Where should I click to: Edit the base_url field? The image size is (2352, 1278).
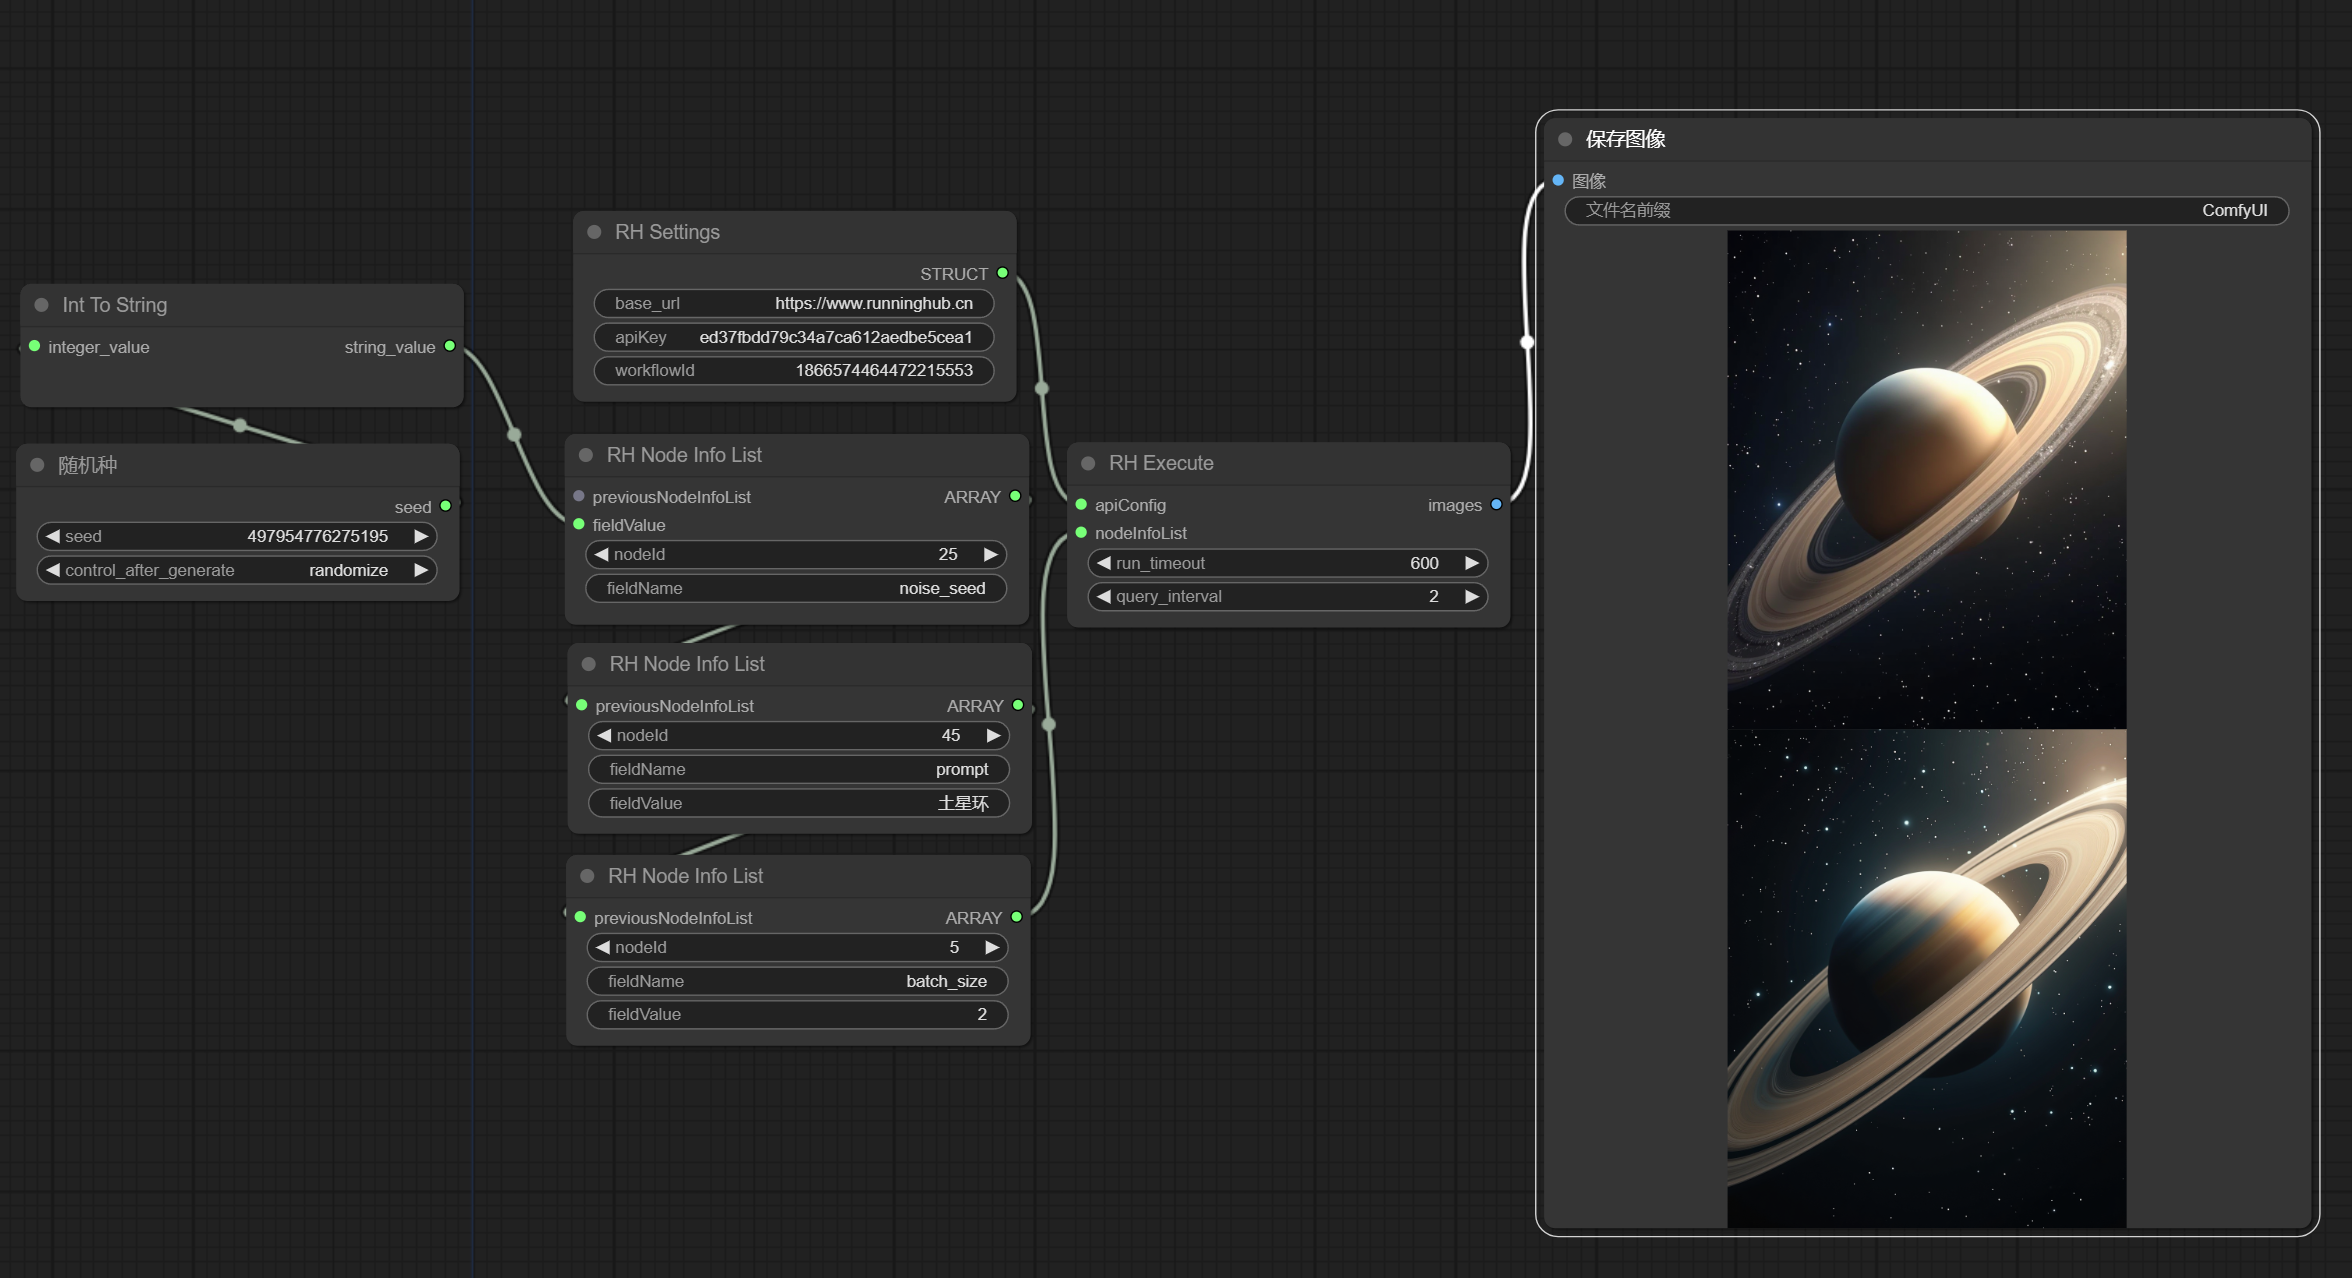pos(794,303)
